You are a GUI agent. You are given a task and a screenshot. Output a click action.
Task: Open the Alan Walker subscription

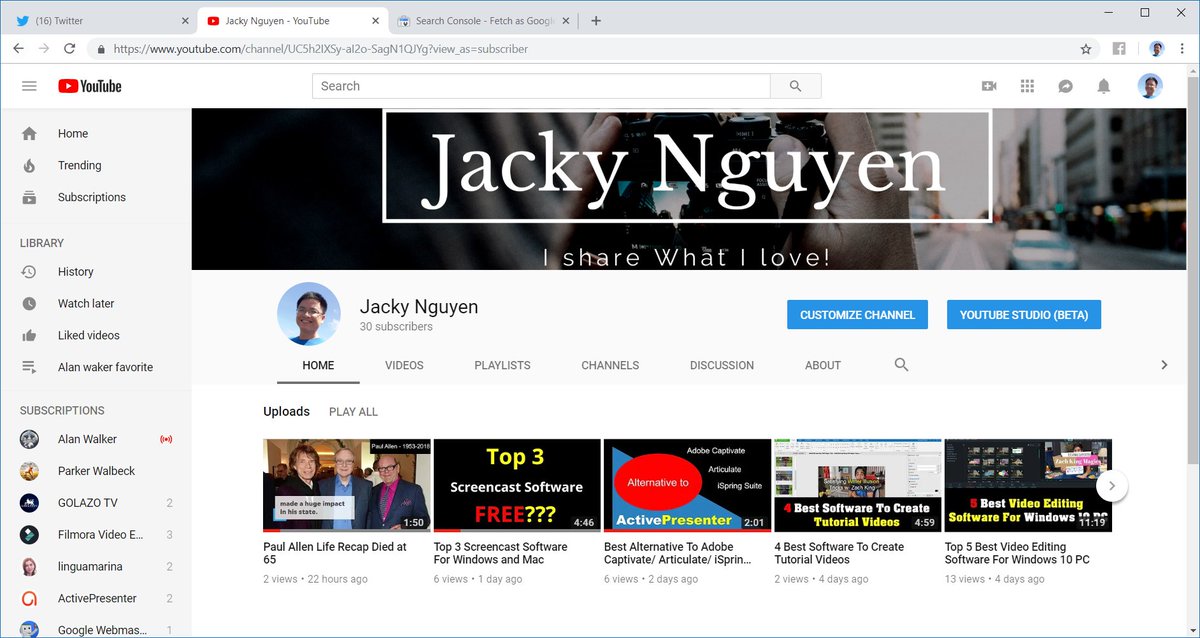(95, 439)
